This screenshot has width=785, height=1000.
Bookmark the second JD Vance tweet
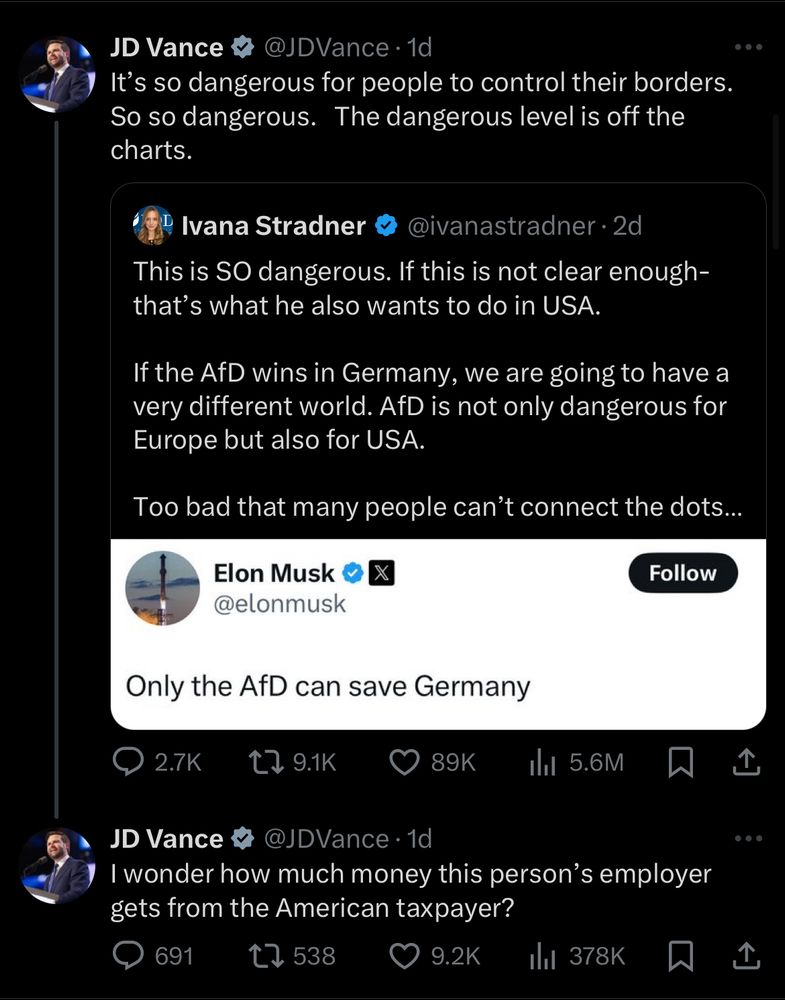[680, 956]
